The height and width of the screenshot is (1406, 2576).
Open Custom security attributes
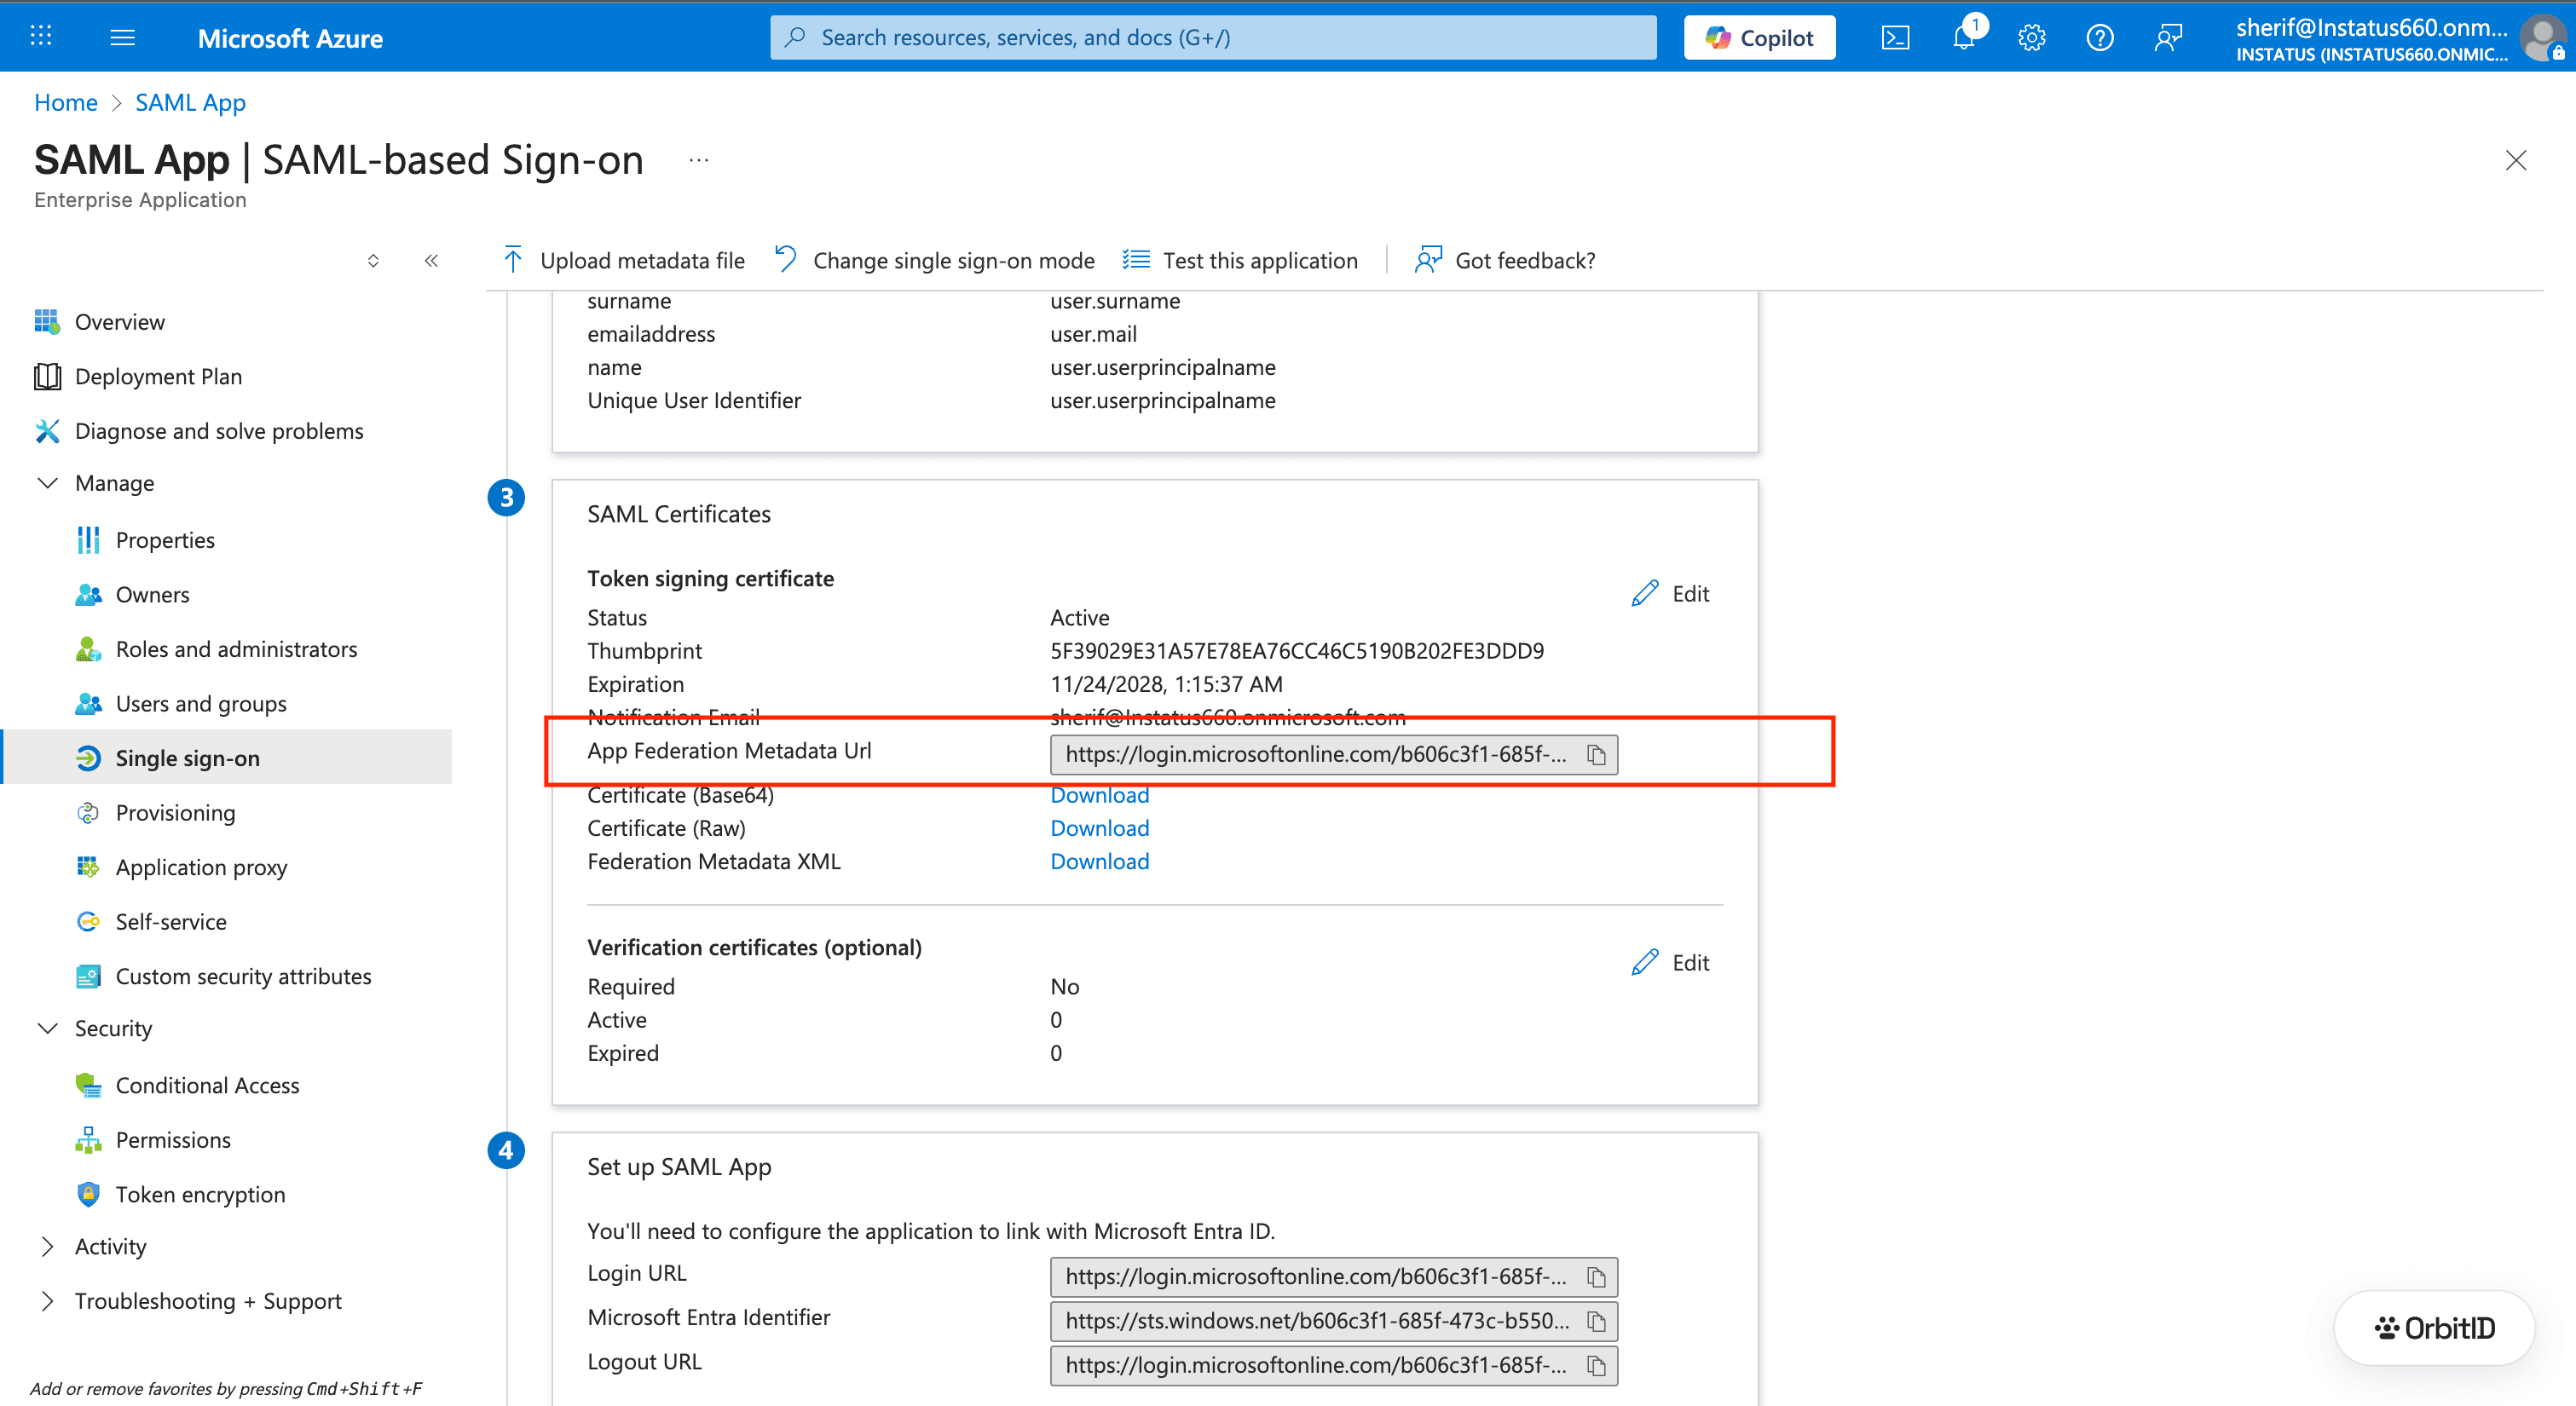(x=243, y=976)
